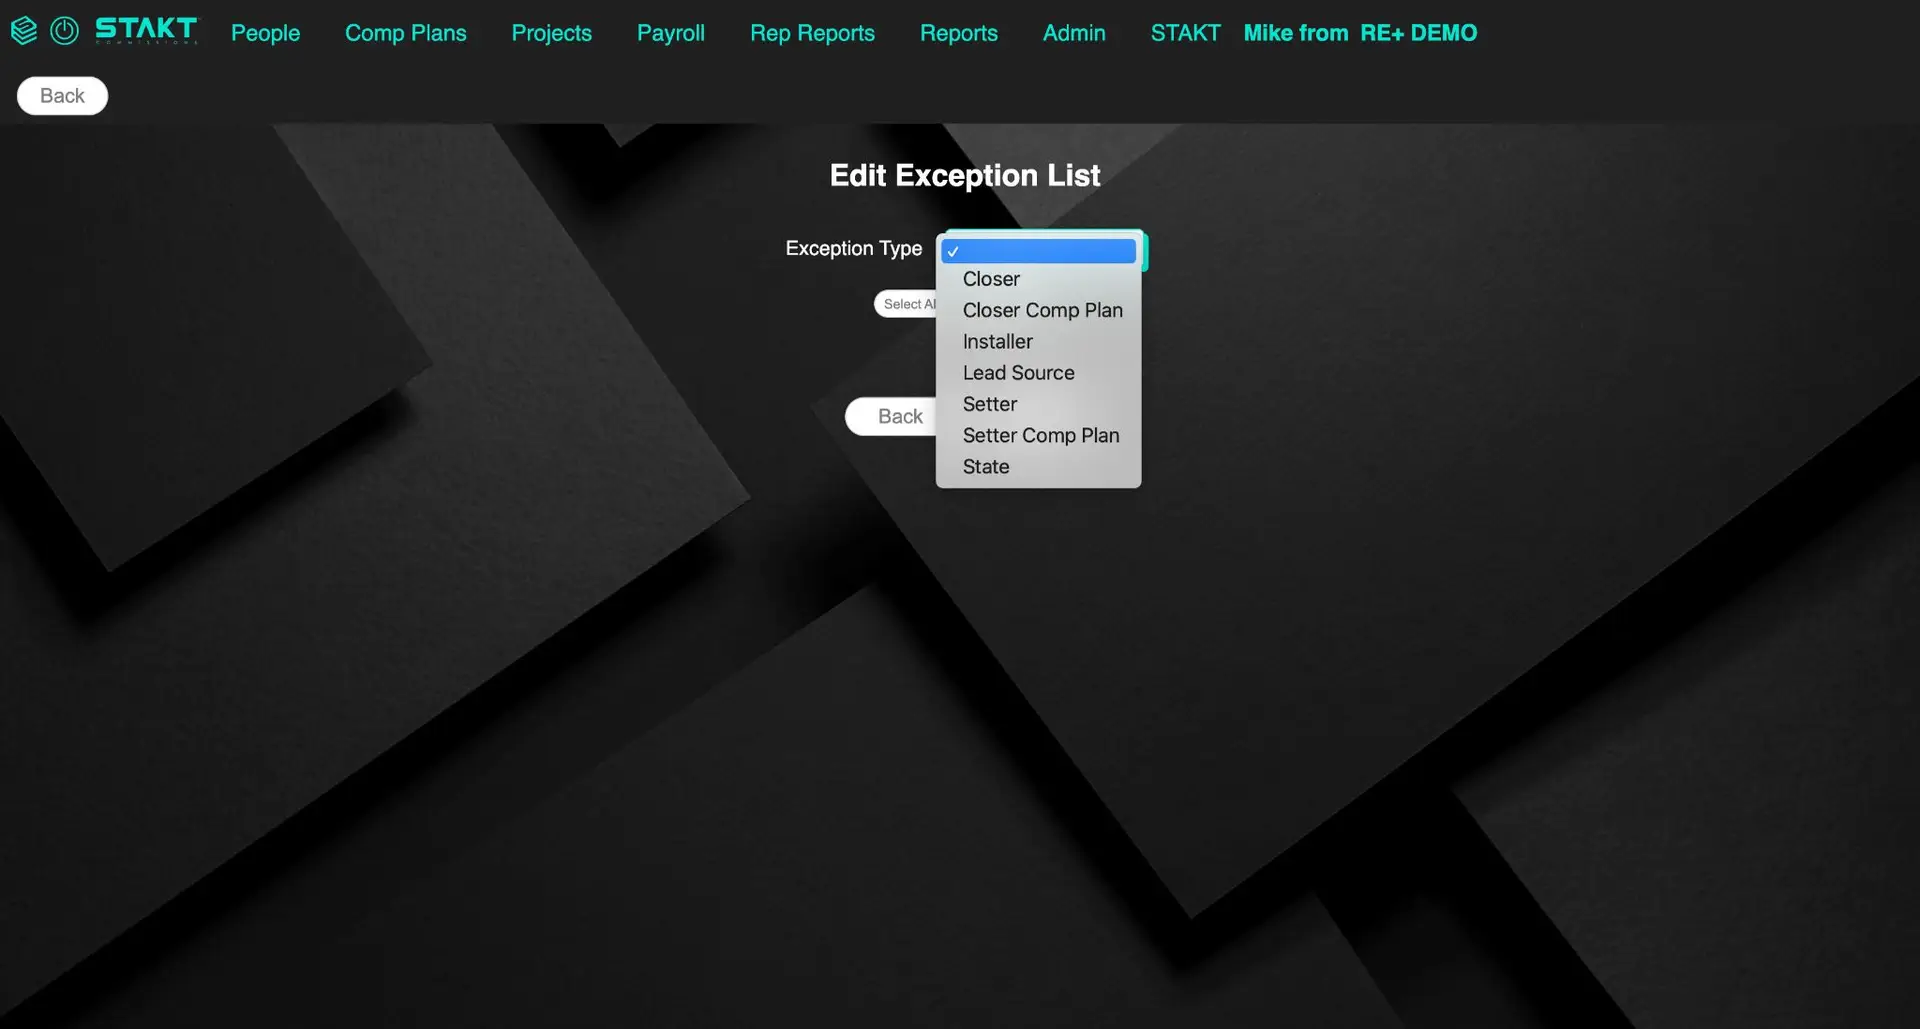Click the Back button under the logo
1920x1029 pixels.
point(62,96)
